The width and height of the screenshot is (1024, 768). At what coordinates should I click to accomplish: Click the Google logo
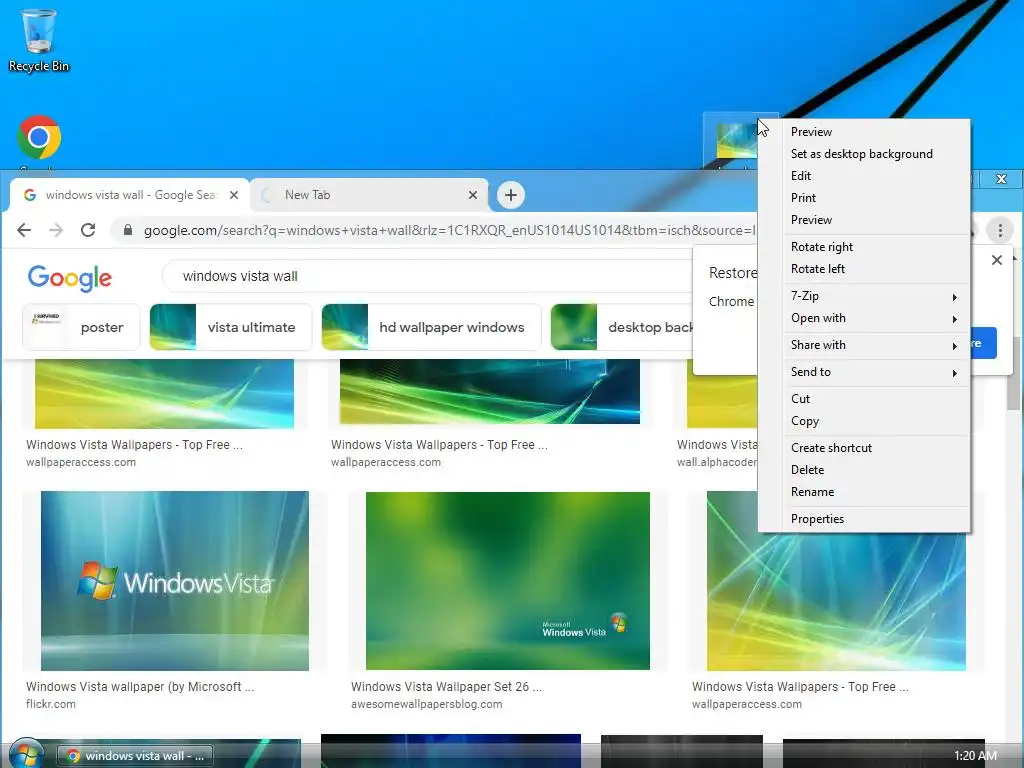pyautogui.click(x=70, y=278)
